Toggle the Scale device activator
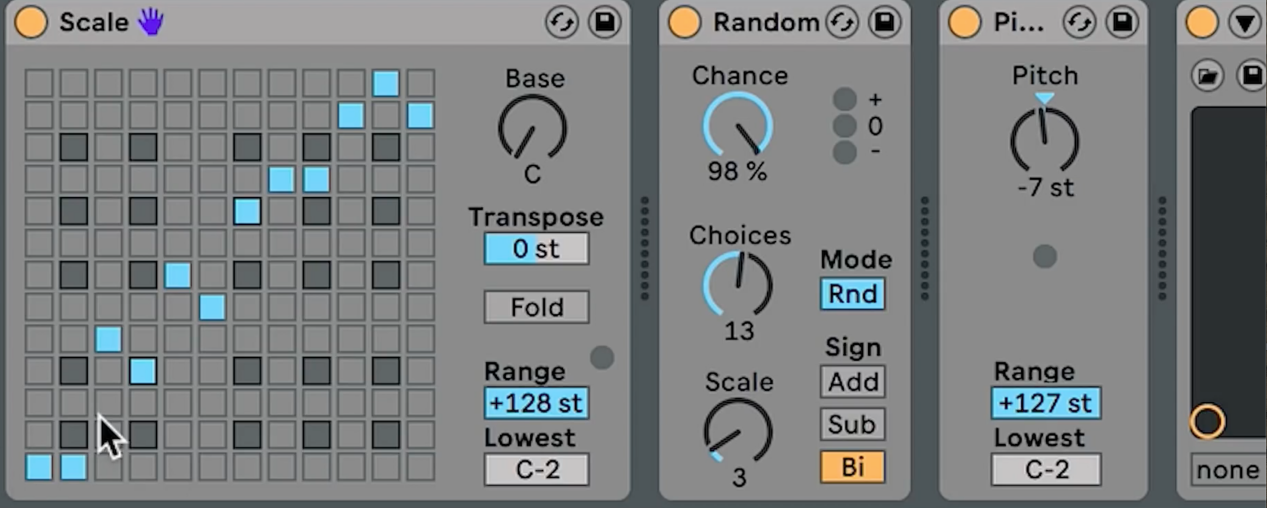Image resolution: width=1267 pixels, height=508 pixels. click(x=31, y=22)
